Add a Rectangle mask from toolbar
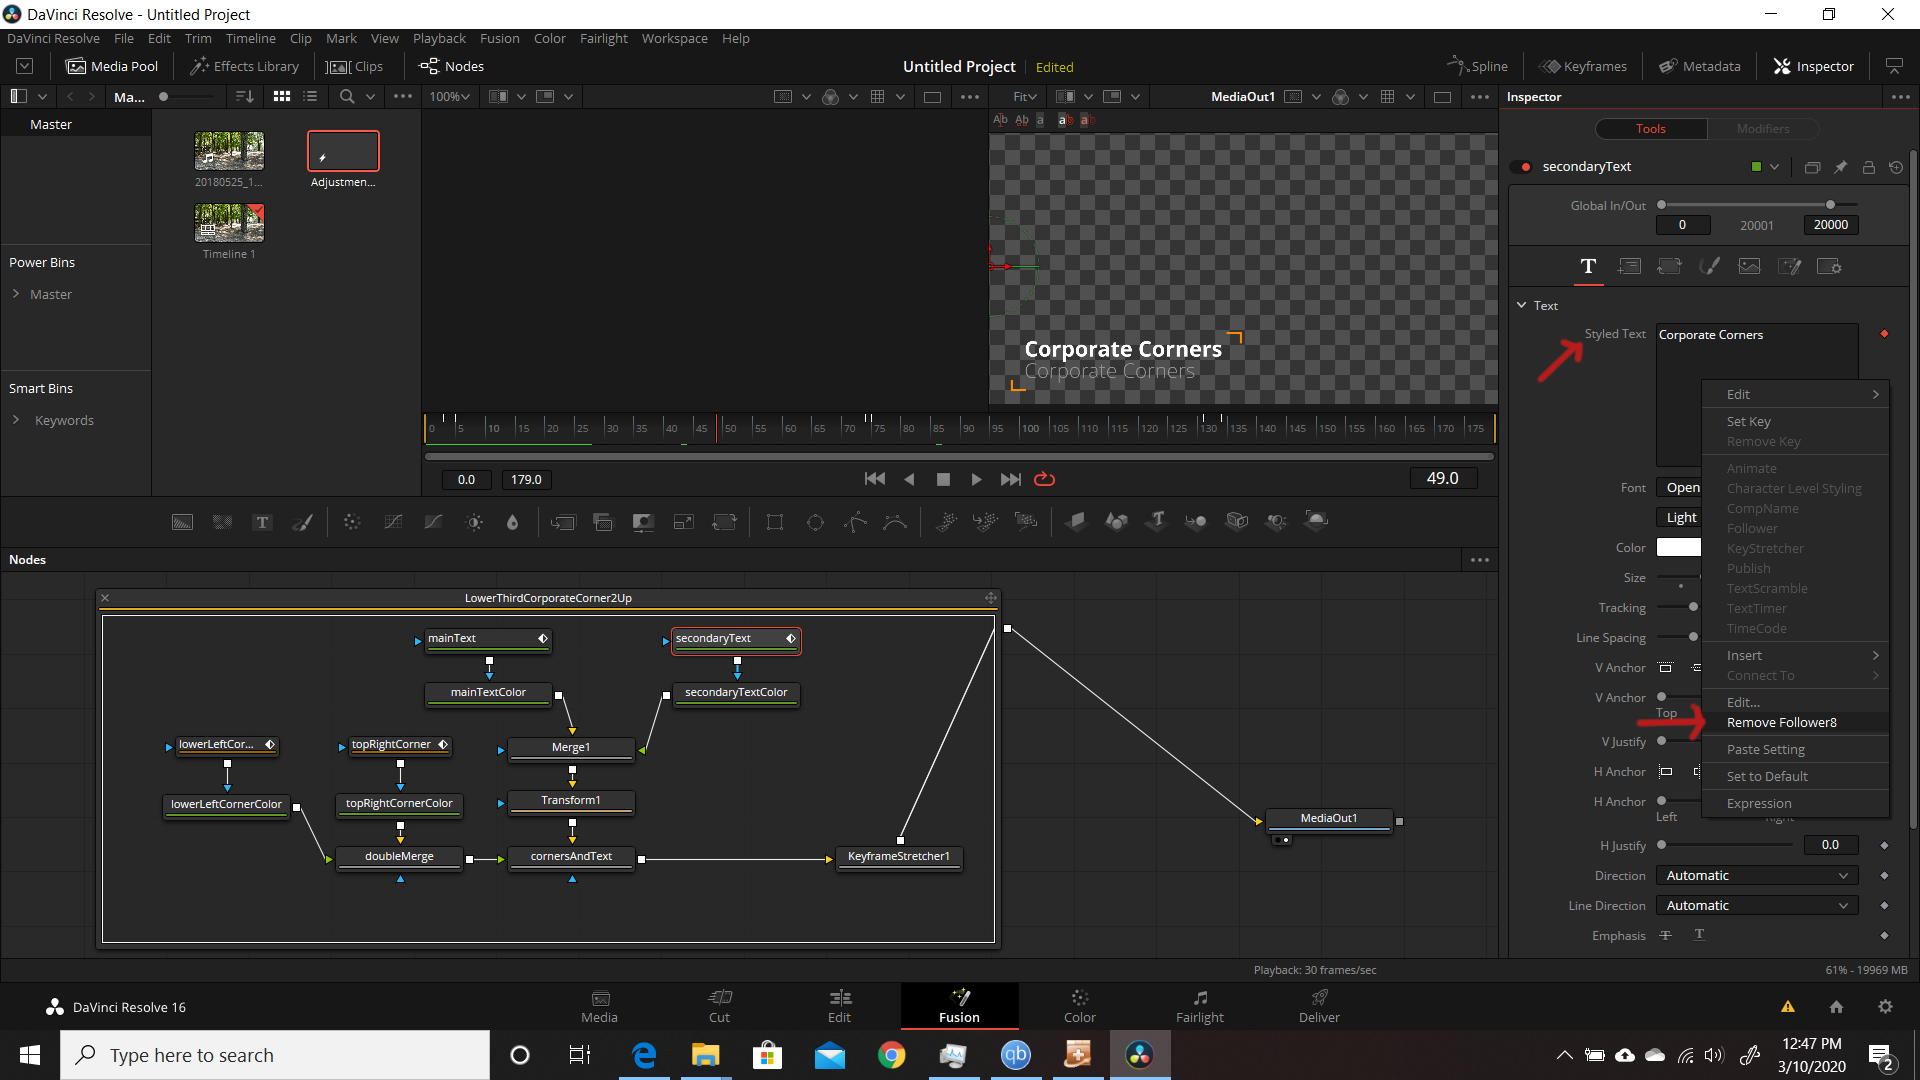 pyautogui.click(x=774, y=522)
